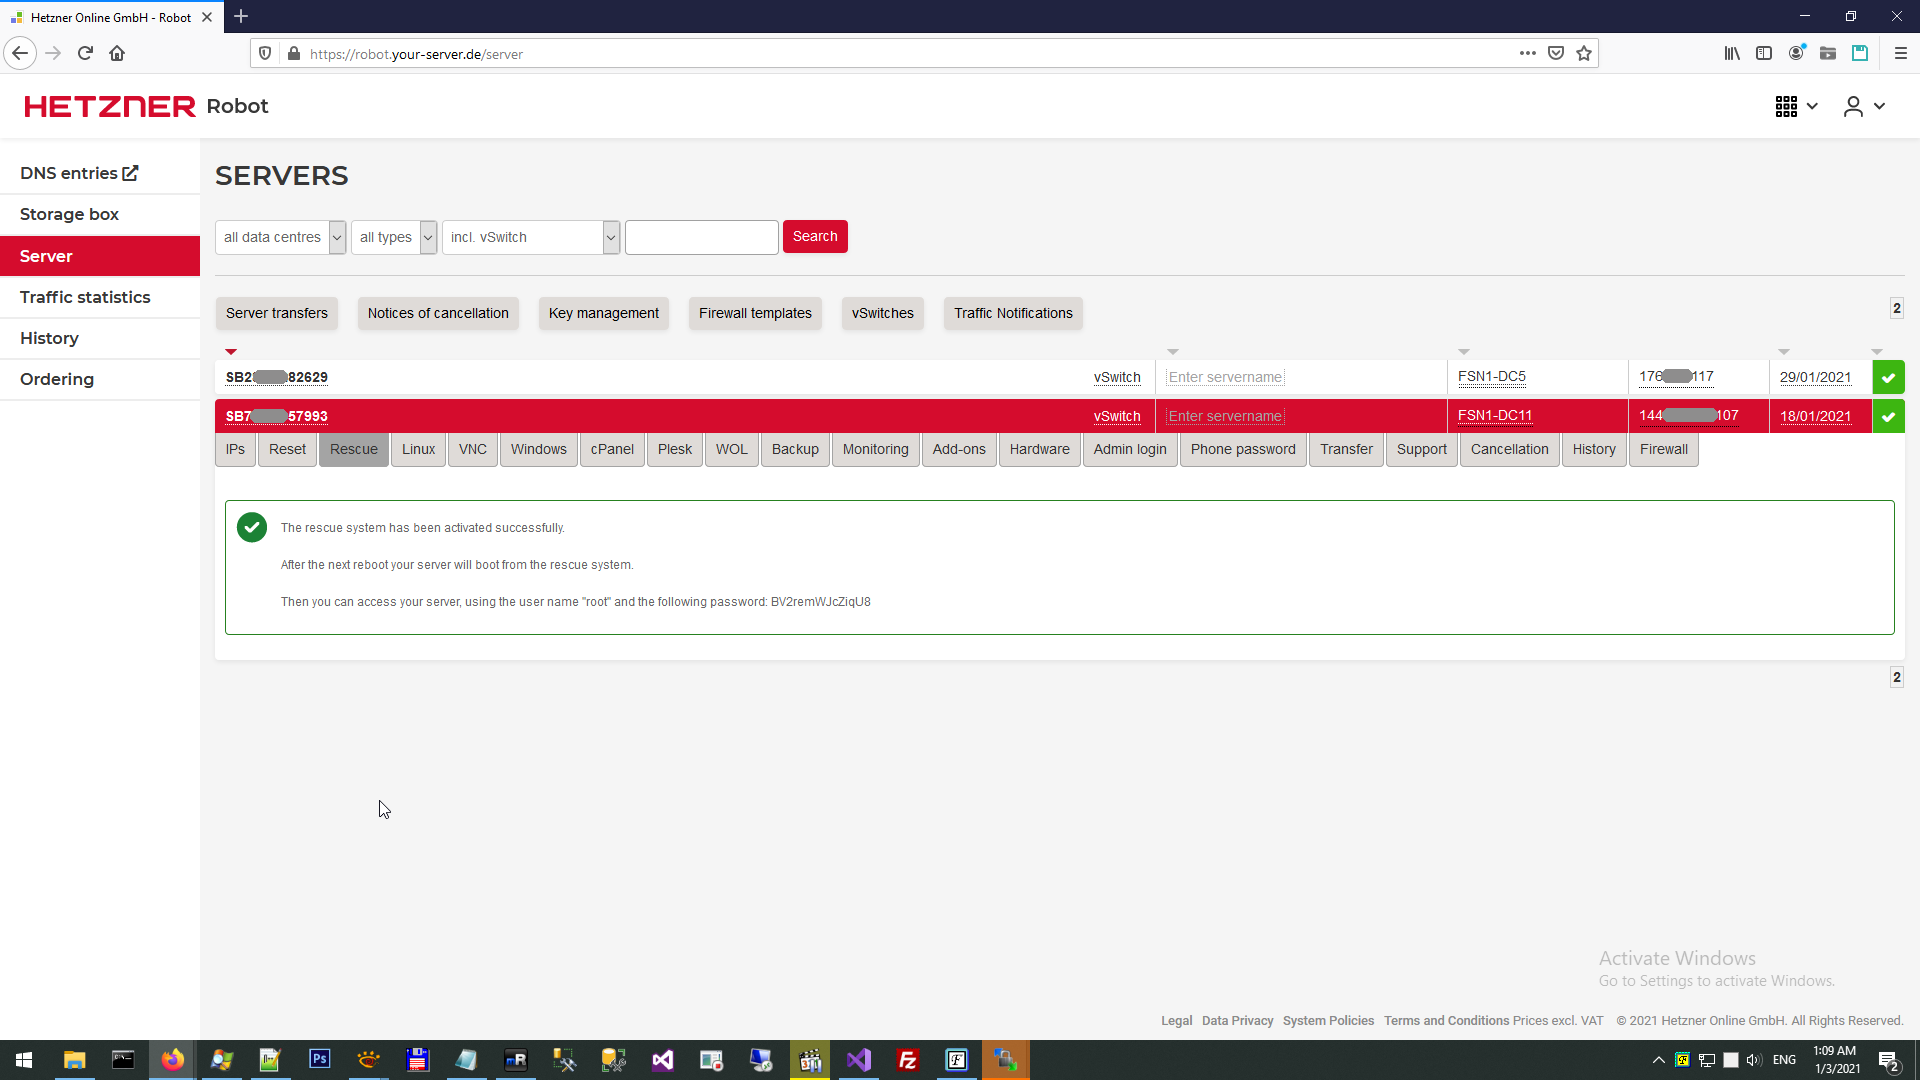Open the user account icon menu
This screenshot has width=1920, height=1080.
[1853, 106]
